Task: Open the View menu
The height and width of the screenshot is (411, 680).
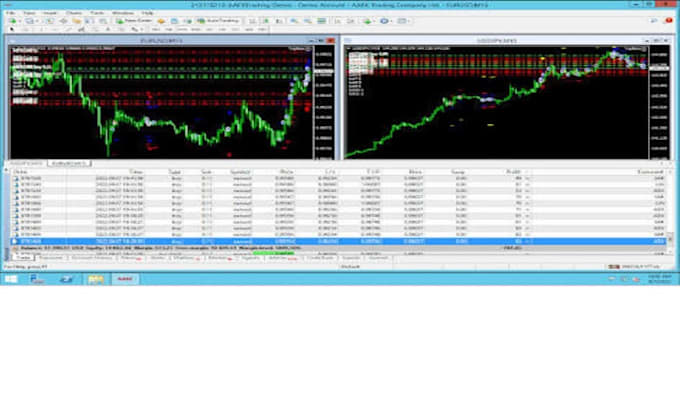Action: [x=29, y=13]
